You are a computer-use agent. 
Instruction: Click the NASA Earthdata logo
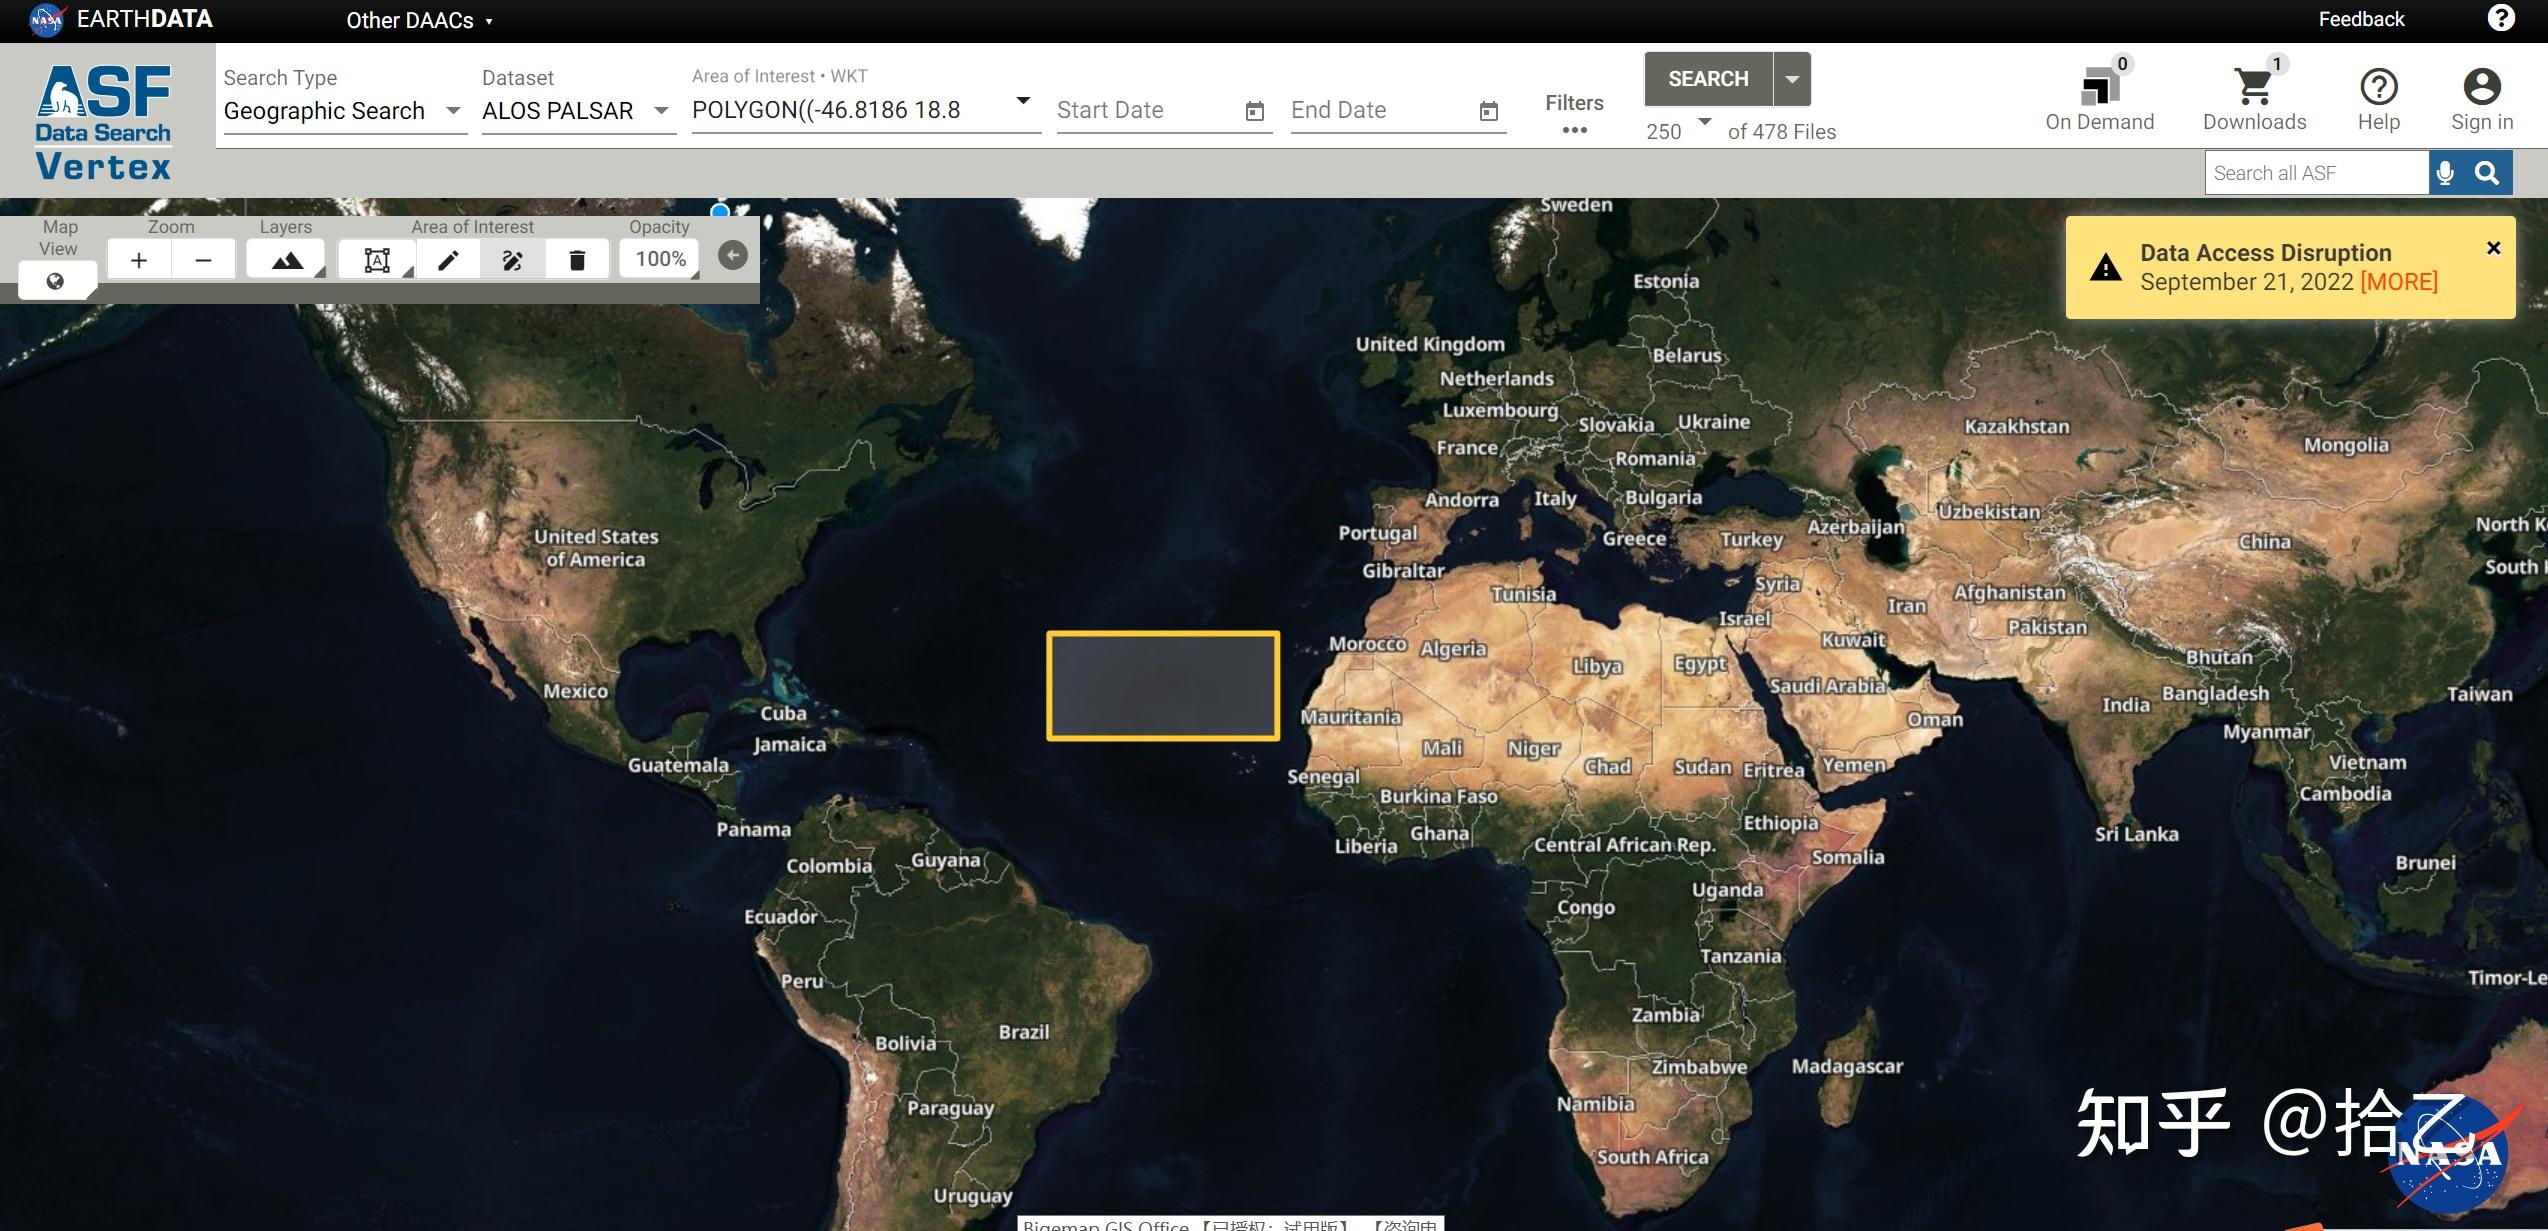coord(121,19)
